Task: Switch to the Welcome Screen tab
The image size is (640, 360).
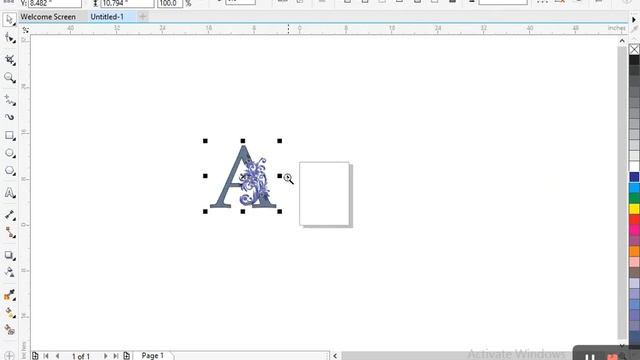Action: click(x=48, y=17)
